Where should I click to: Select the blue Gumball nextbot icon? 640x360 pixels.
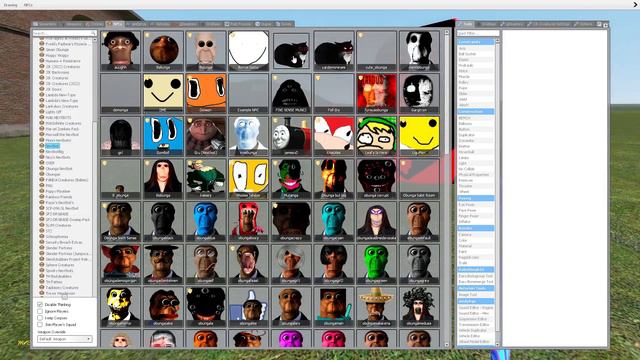(x=163, y=136)
